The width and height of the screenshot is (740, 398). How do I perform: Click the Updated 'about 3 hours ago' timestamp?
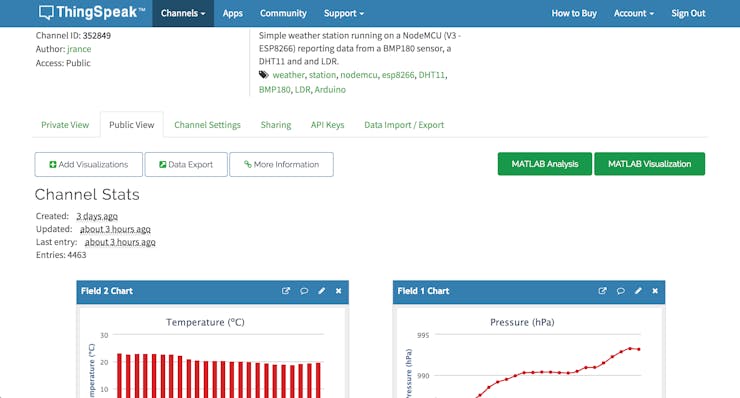pyautogui.click(x=115, y=229)
